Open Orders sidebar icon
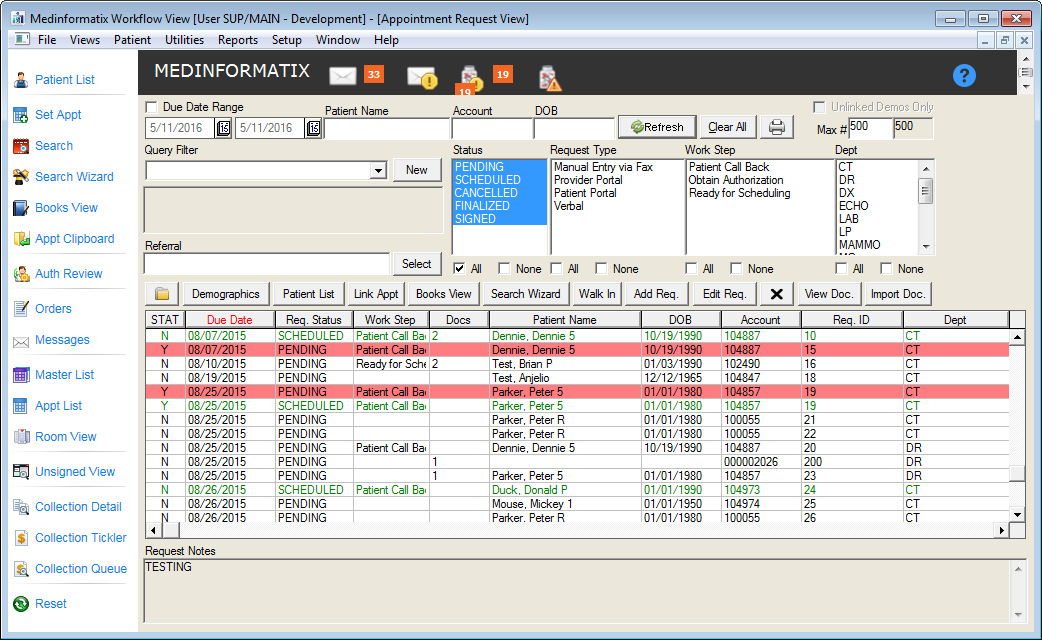 (x=21, y=309)
